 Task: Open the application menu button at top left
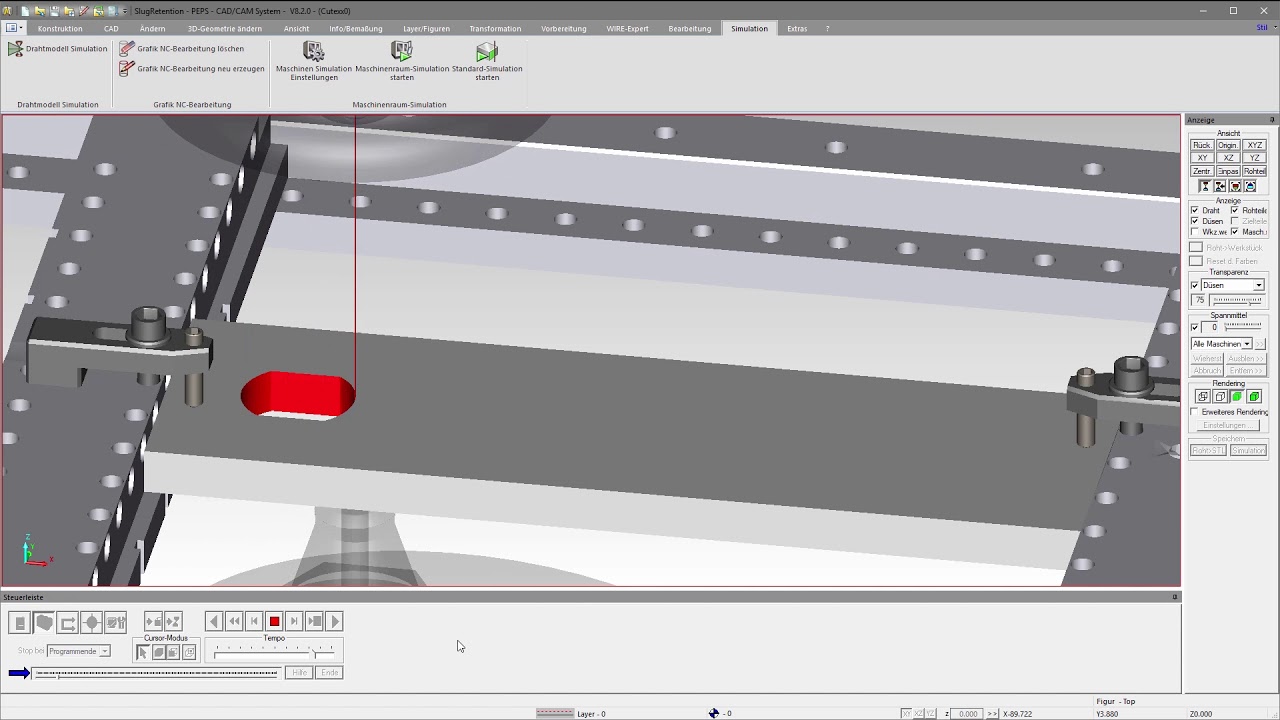click(14, 28)
